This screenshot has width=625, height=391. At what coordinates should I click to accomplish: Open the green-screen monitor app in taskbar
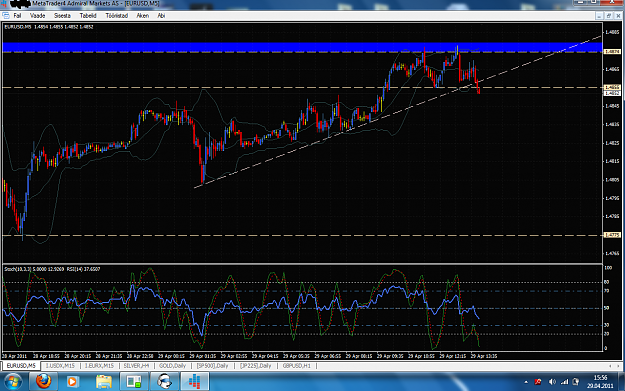coord(134,381)
